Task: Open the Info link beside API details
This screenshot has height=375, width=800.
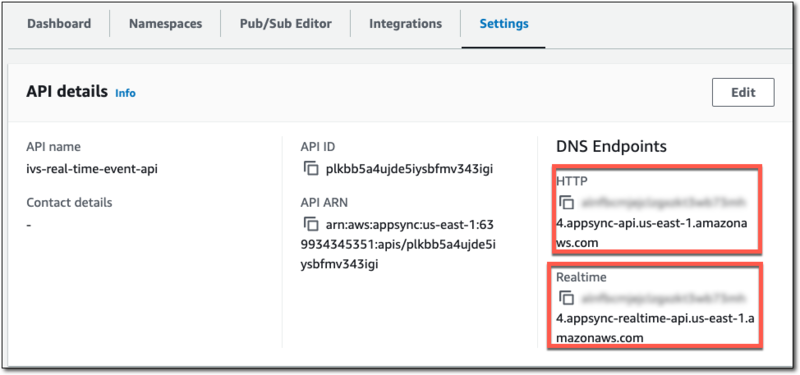Action: click(126, 93)
